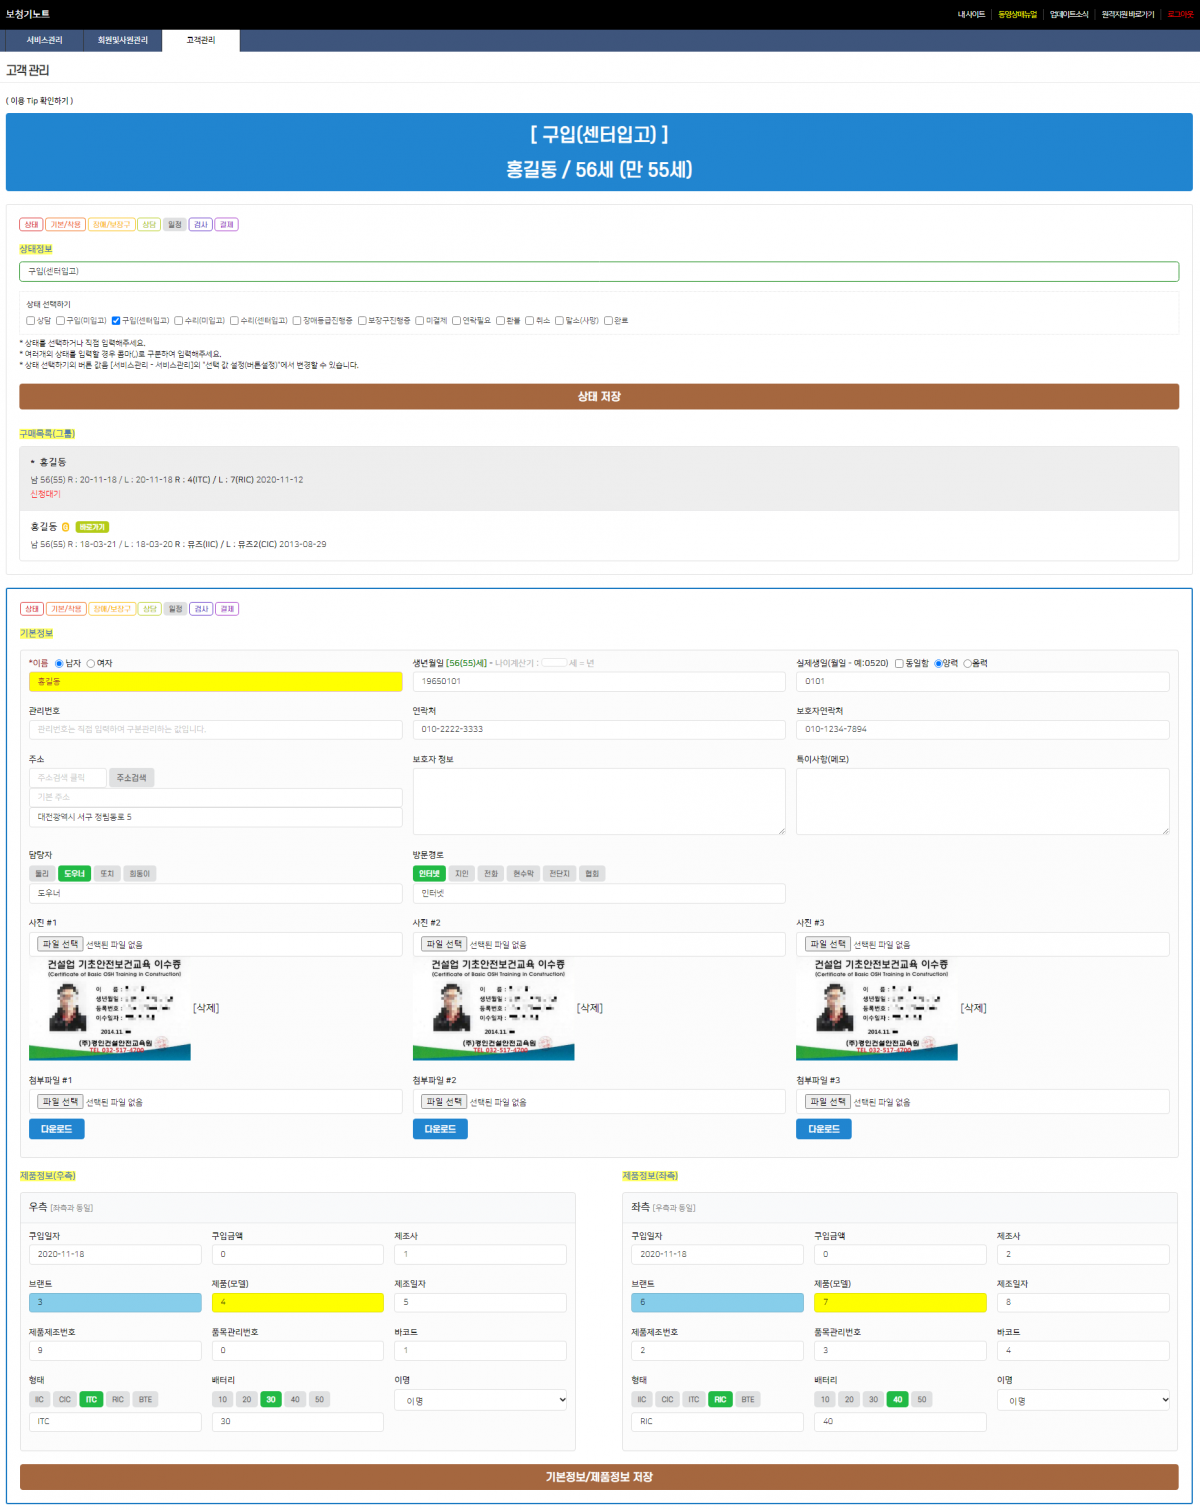
Task: Click the green 바로가기 badge
Action: point(92,527)
